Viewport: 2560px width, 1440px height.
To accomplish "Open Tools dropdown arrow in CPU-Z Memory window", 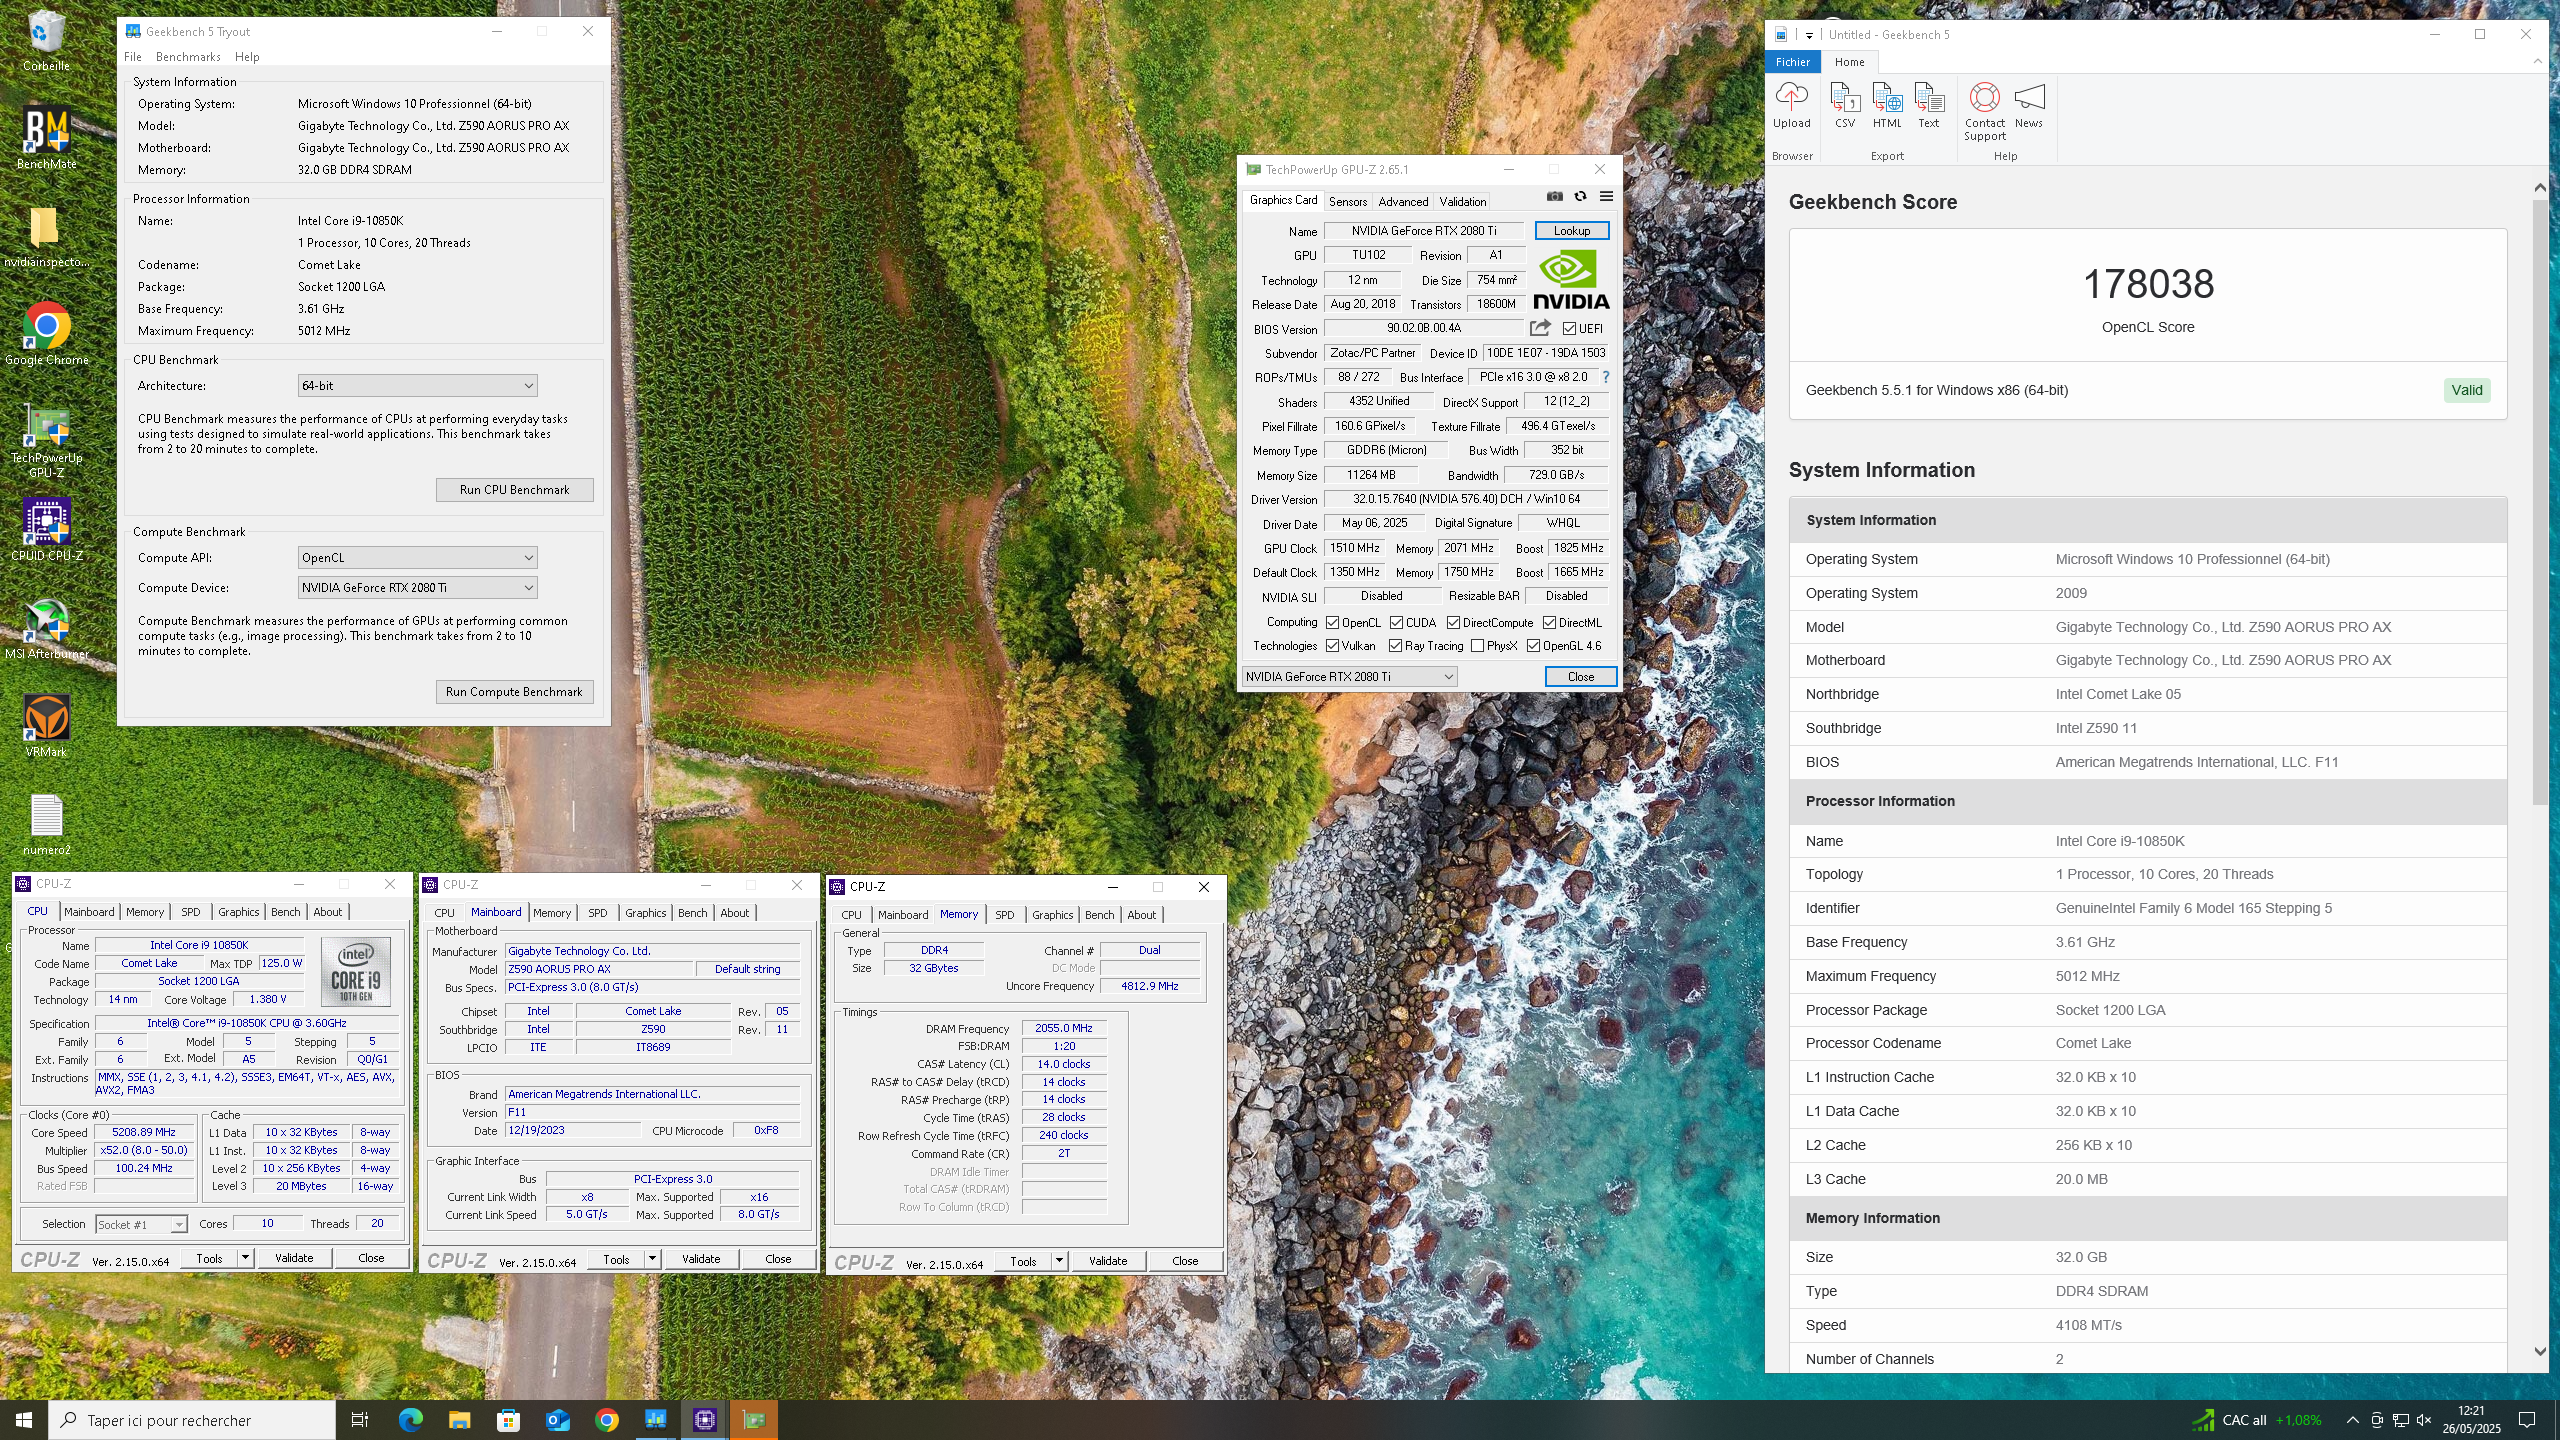I will (1059, 1261).
